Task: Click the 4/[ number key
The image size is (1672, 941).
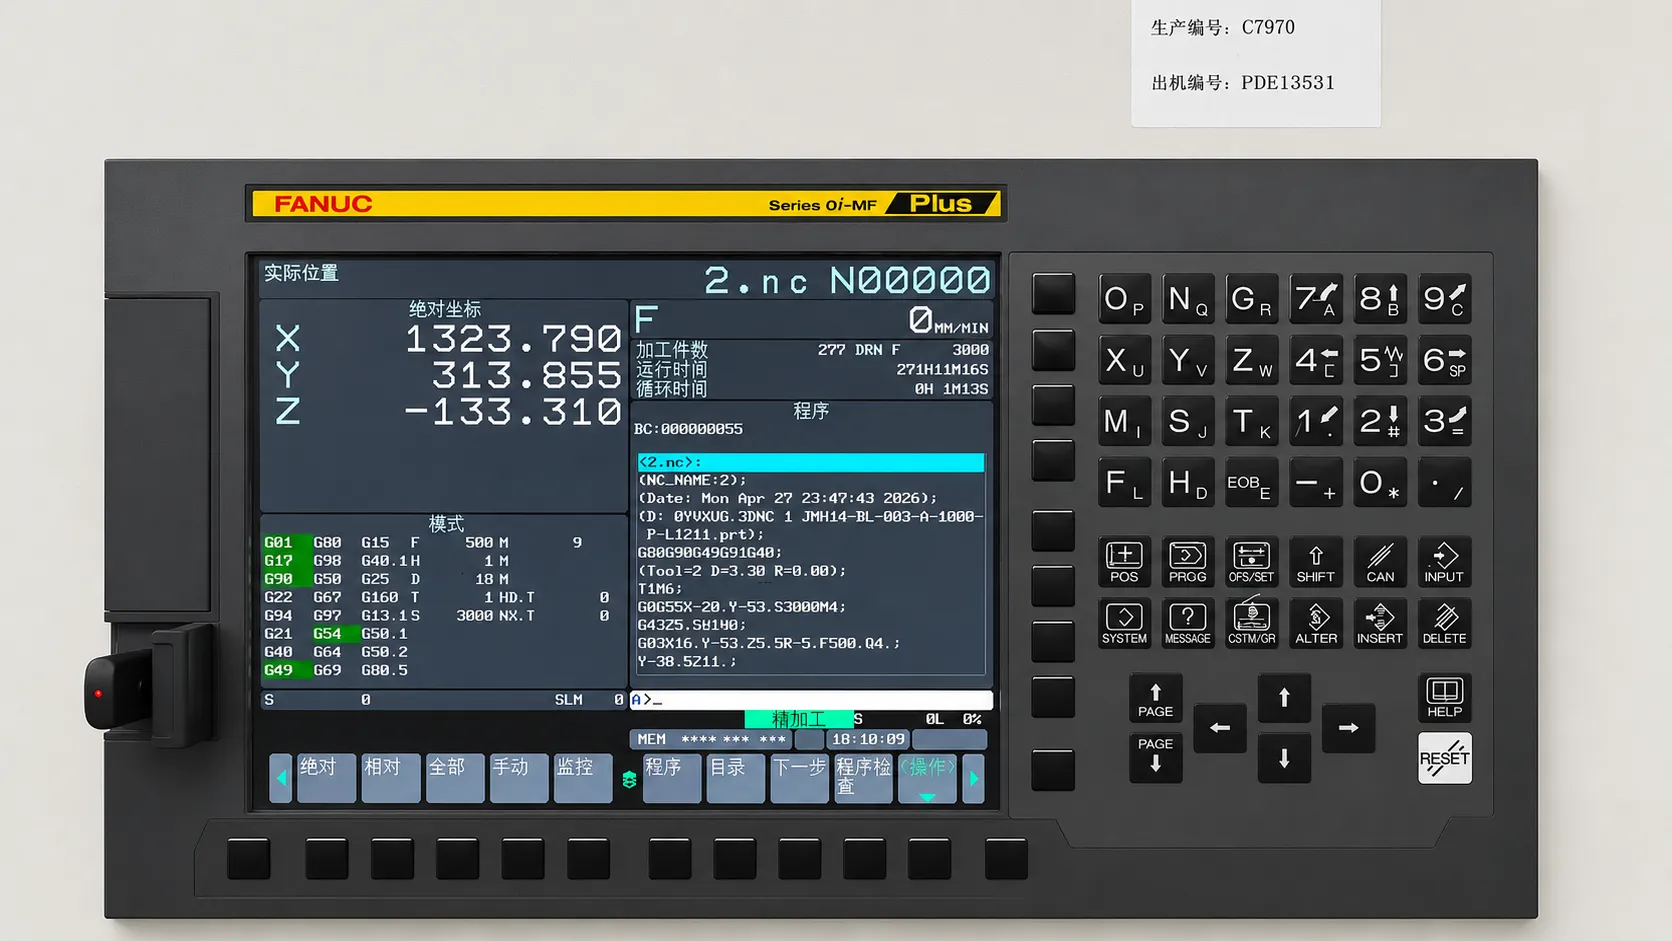Action: coord(1316,360)
